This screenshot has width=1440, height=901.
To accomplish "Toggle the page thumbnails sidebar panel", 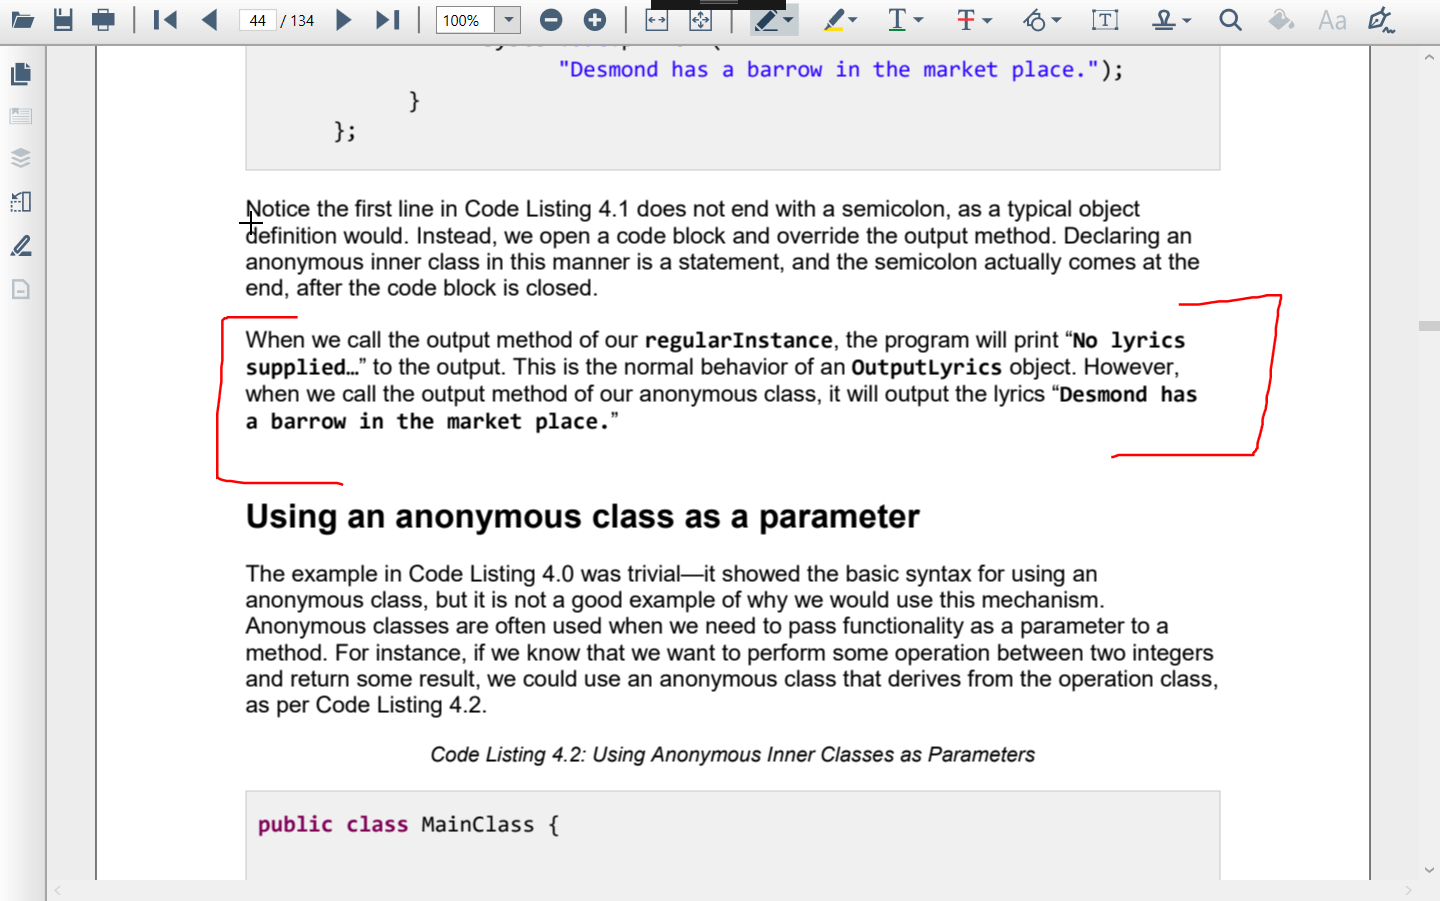I will click(21, 74).
